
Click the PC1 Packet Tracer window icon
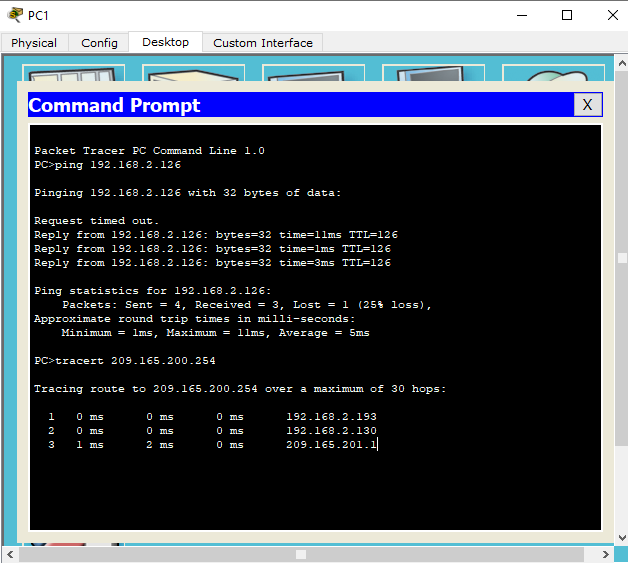(15, 15)
